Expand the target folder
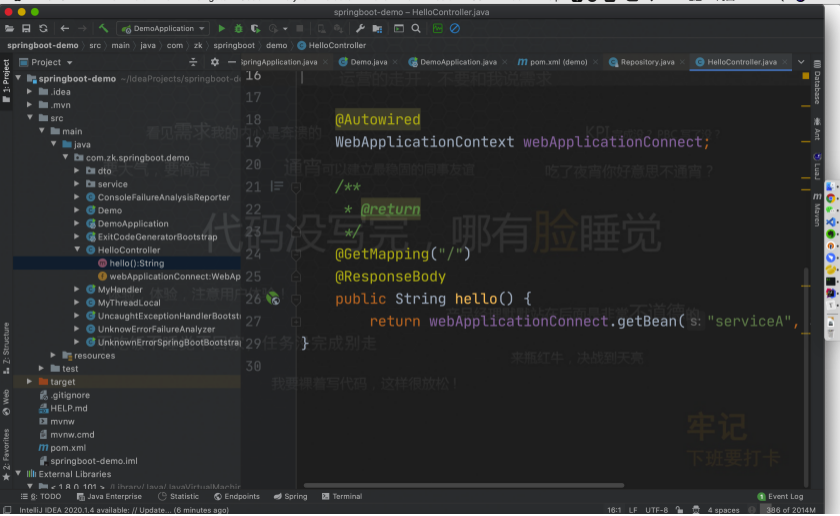Viewport: 840px width, 516px height. 29,382
